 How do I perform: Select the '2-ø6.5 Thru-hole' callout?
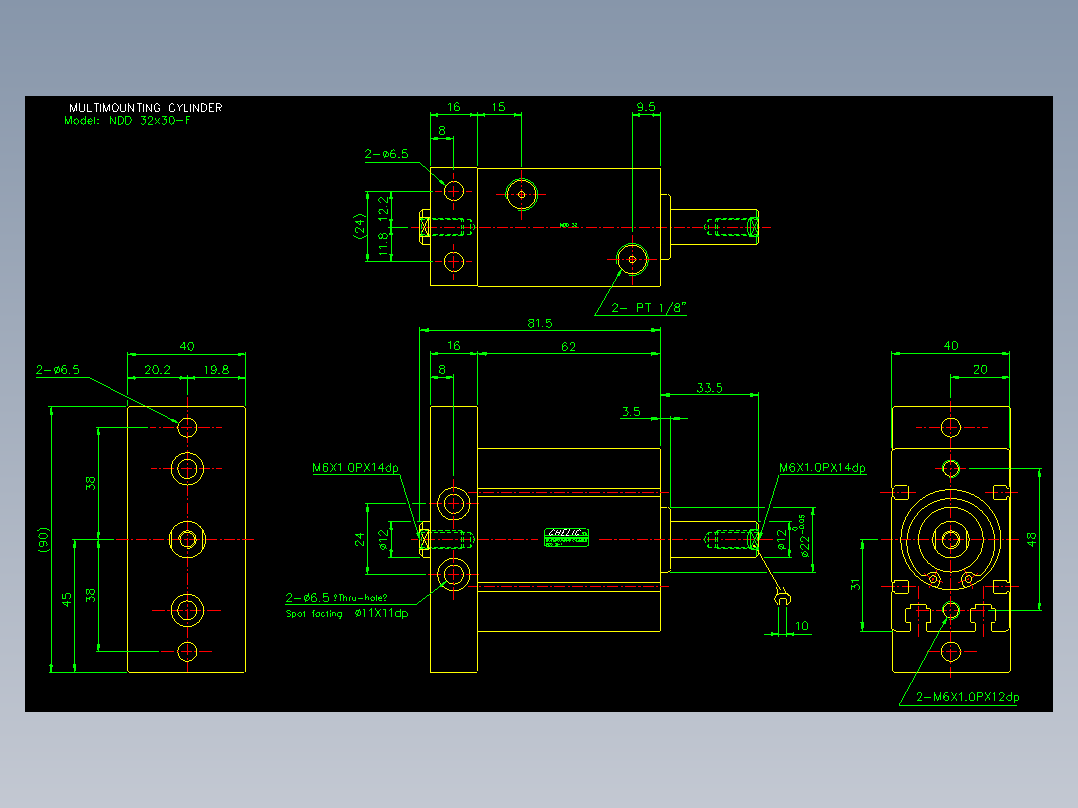pyautogui.click(x=337, y=598)
